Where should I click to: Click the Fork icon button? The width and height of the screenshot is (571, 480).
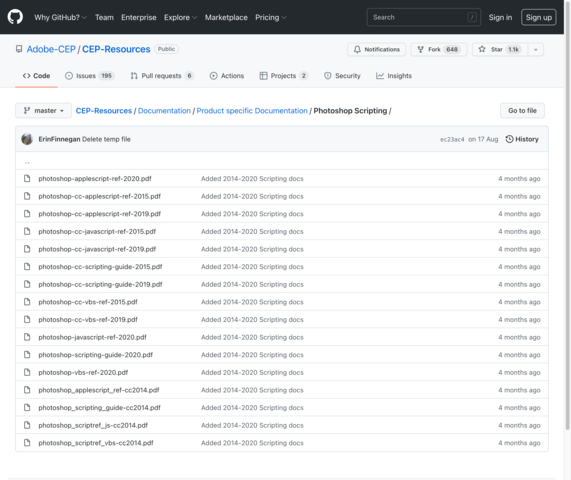click(420, 49)
